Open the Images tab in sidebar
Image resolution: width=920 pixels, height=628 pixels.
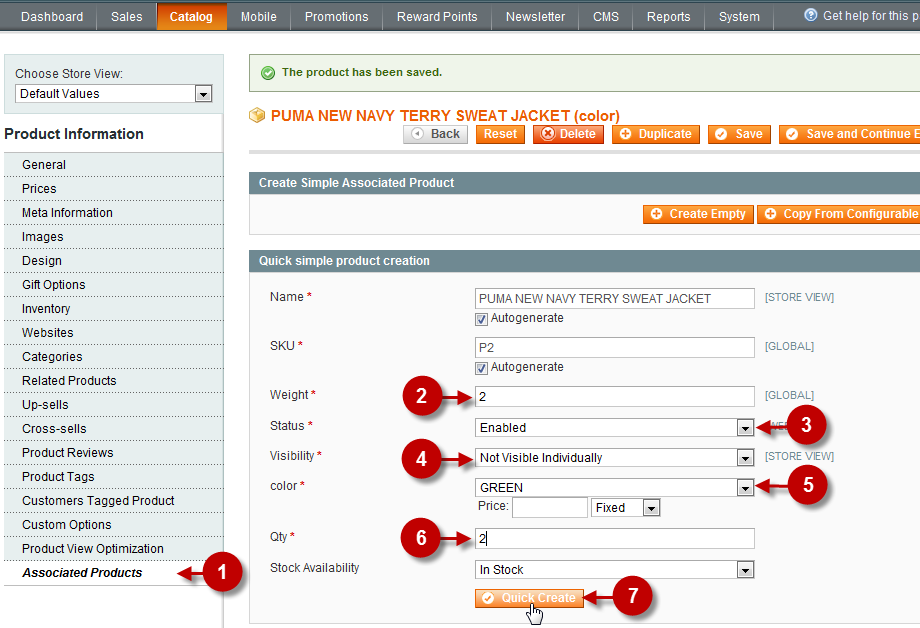[114, 237]
